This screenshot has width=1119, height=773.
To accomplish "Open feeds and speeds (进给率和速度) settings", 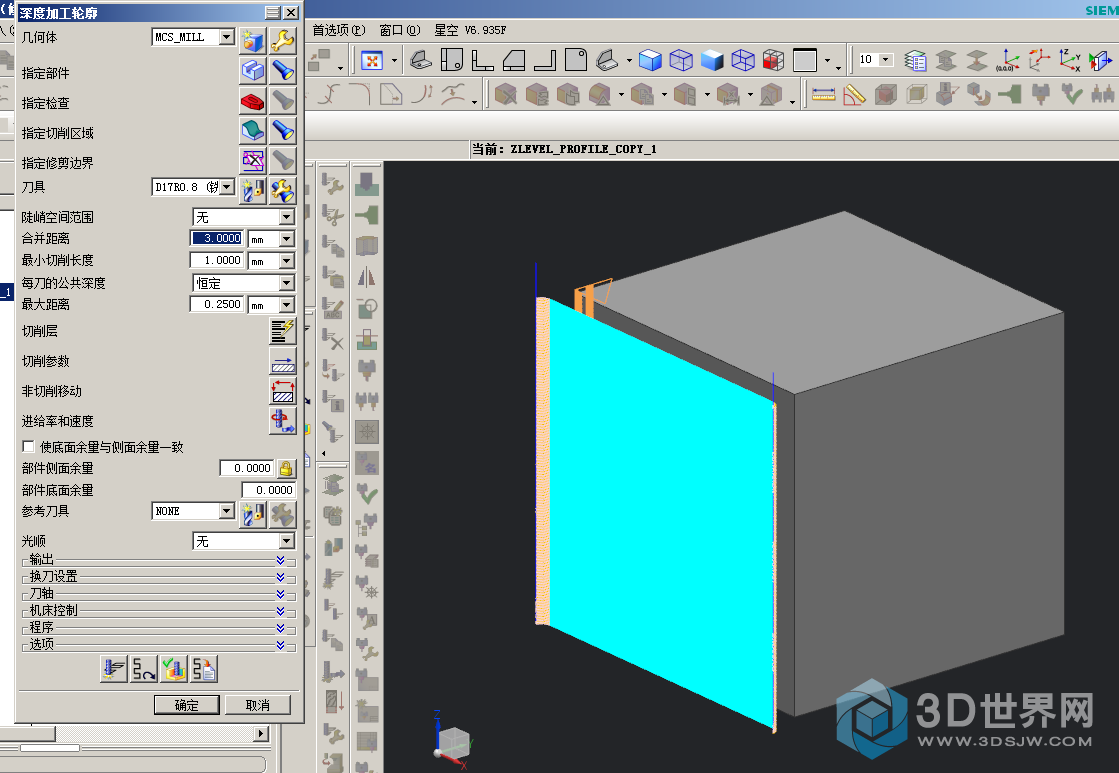I will click(x=283, y=421).
